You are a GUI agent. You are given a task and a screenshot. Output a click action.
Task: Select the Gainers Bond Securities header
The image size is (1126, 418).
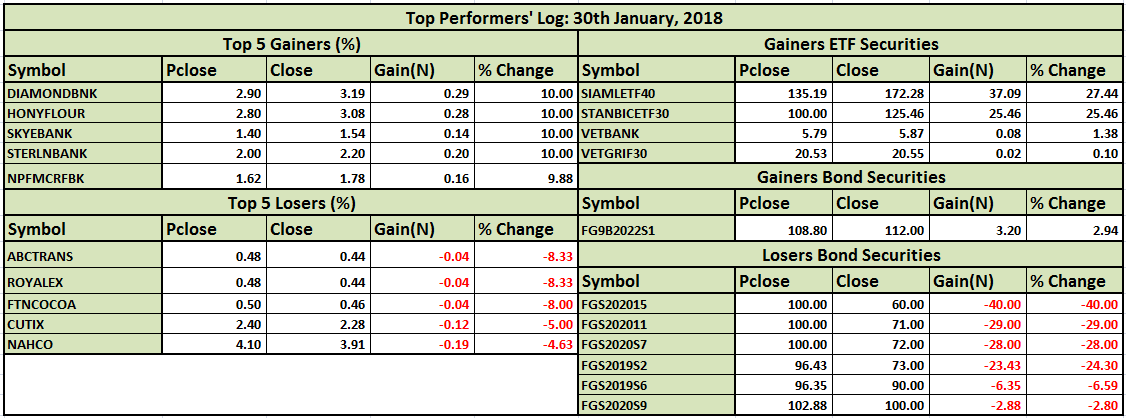[850, 177]
